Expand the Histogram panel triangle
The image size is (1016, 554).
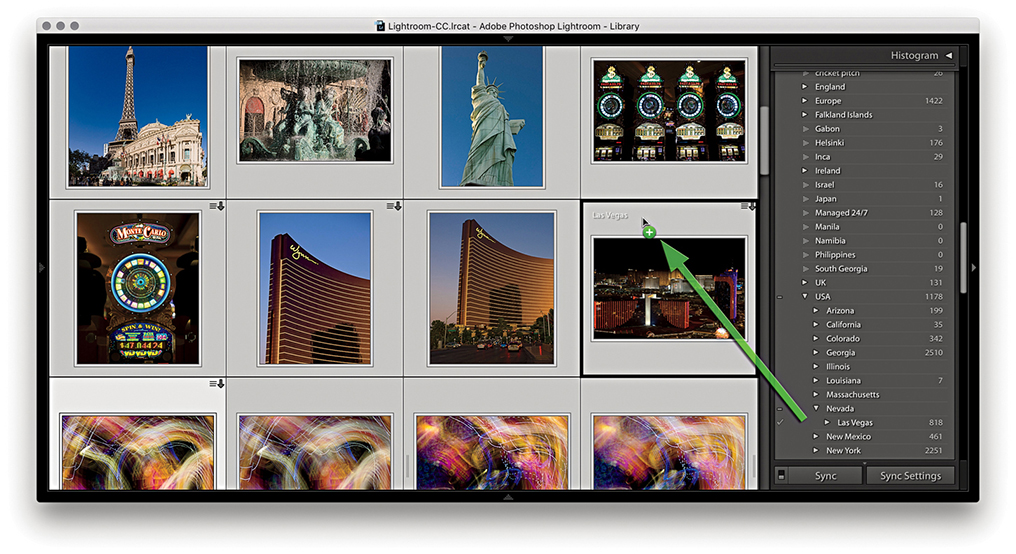click(949, 56)
